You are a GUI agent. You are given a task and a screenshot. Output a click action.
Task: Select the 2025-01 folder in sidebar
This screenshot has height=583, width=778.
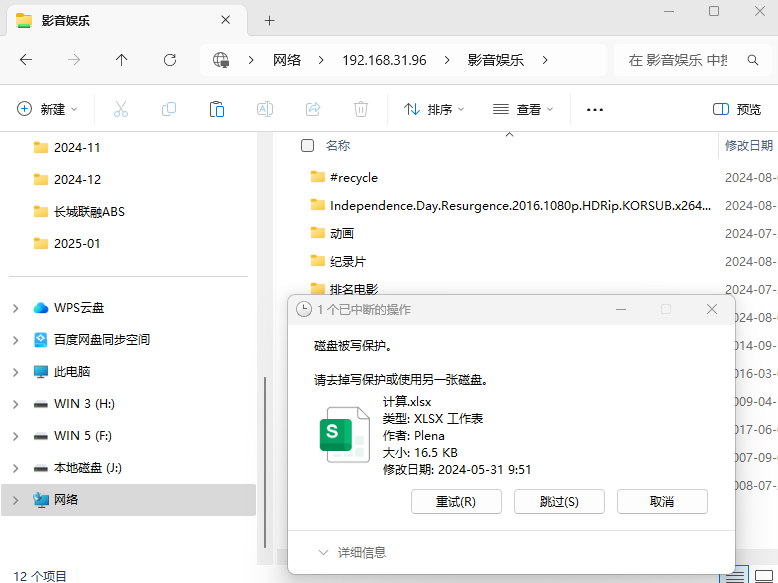[77, 244]
